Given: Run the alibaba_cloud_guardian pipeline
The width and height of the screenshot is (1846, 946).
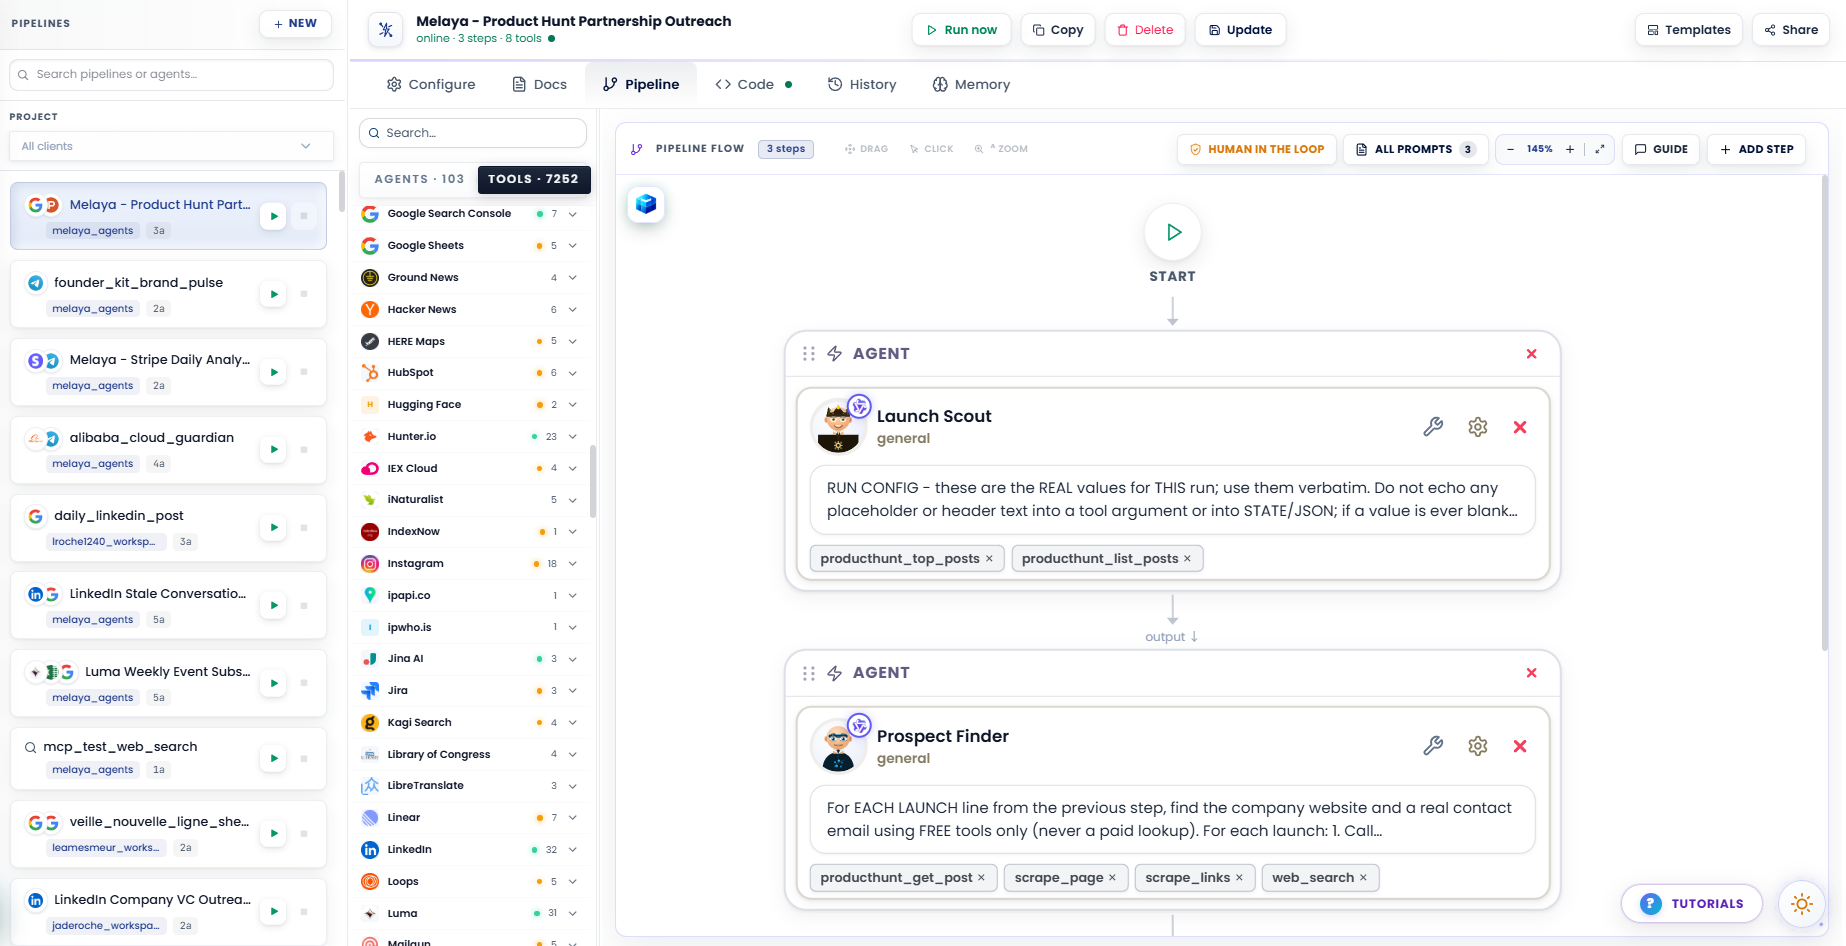Looking at the screenshot, I should click(273, 449).
